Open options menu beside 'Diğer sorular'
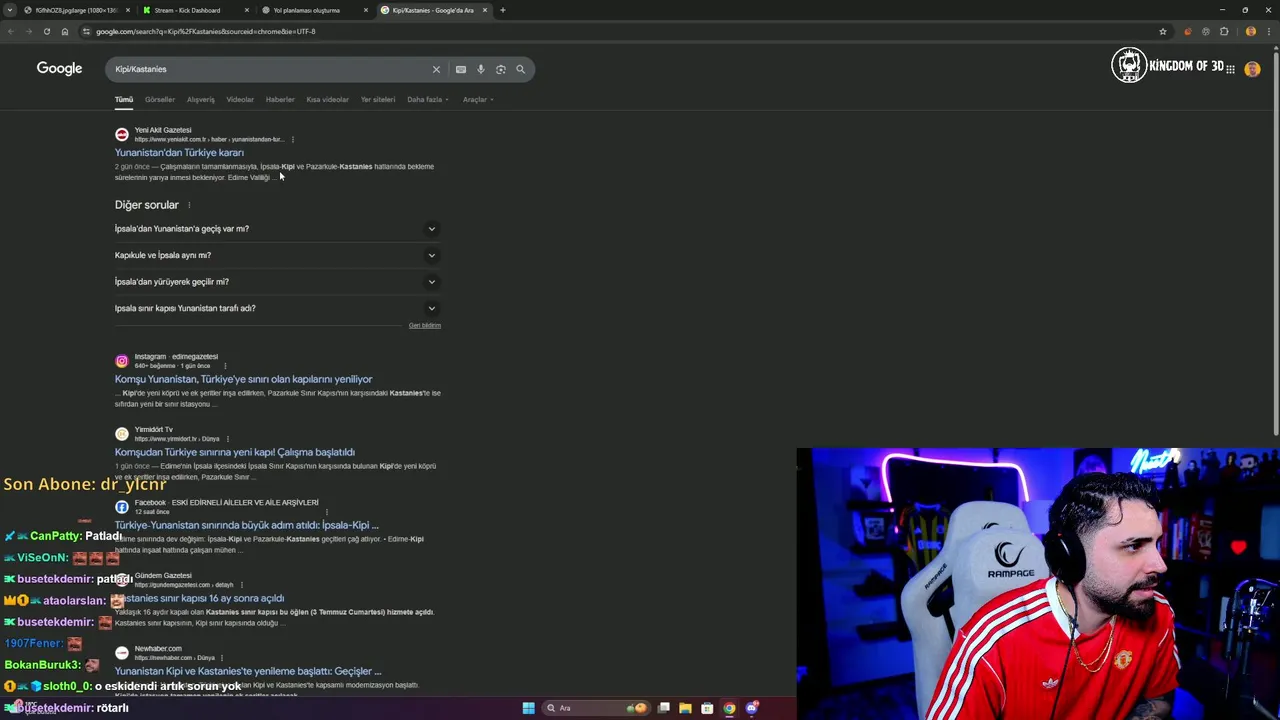Viewport: 1280px width, 720px height. pyautogui.click(x=189, y=205)
